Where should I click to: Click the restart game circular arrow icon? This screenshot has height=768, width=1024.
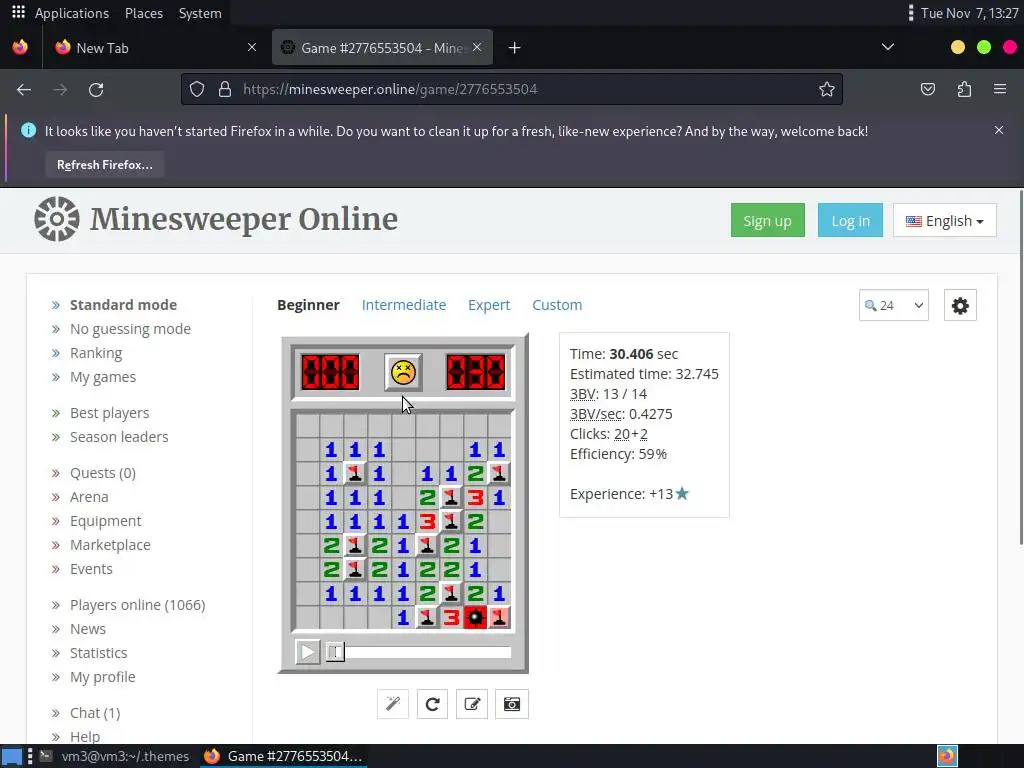(432, 704)
